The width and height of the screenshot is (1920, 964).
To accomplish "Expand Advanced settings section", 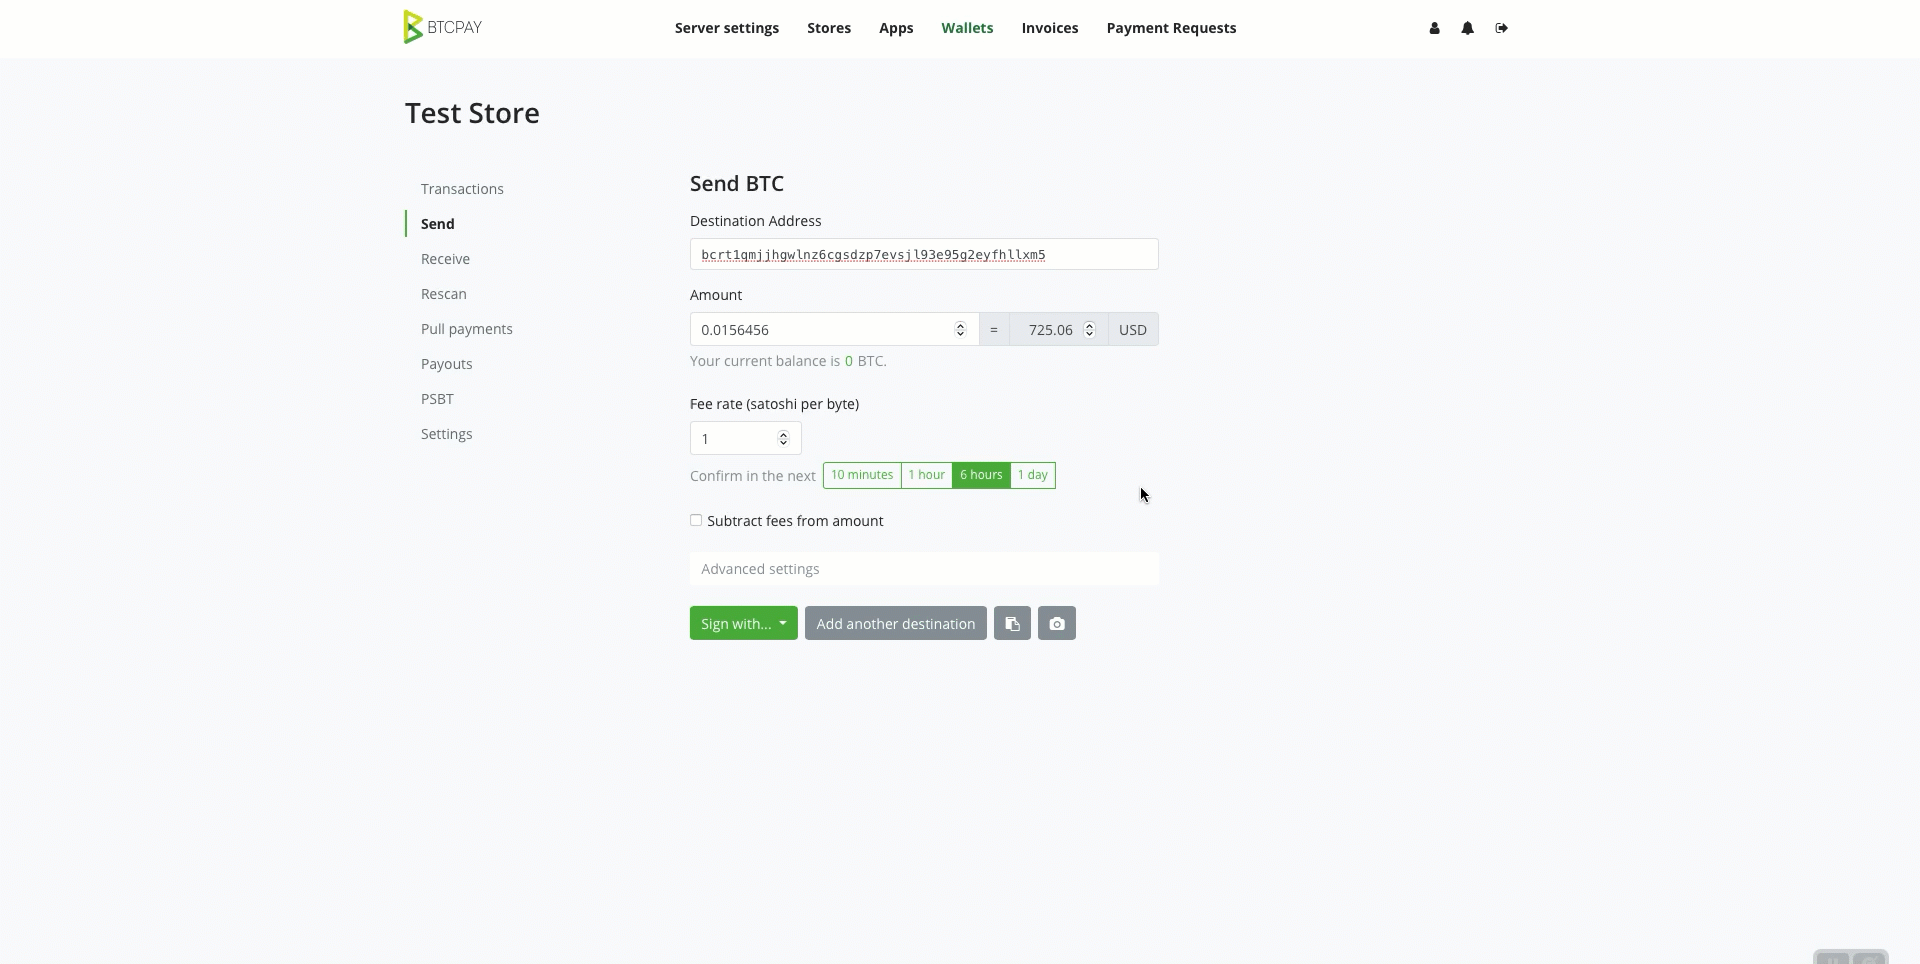I will click(x=924, y=569).
